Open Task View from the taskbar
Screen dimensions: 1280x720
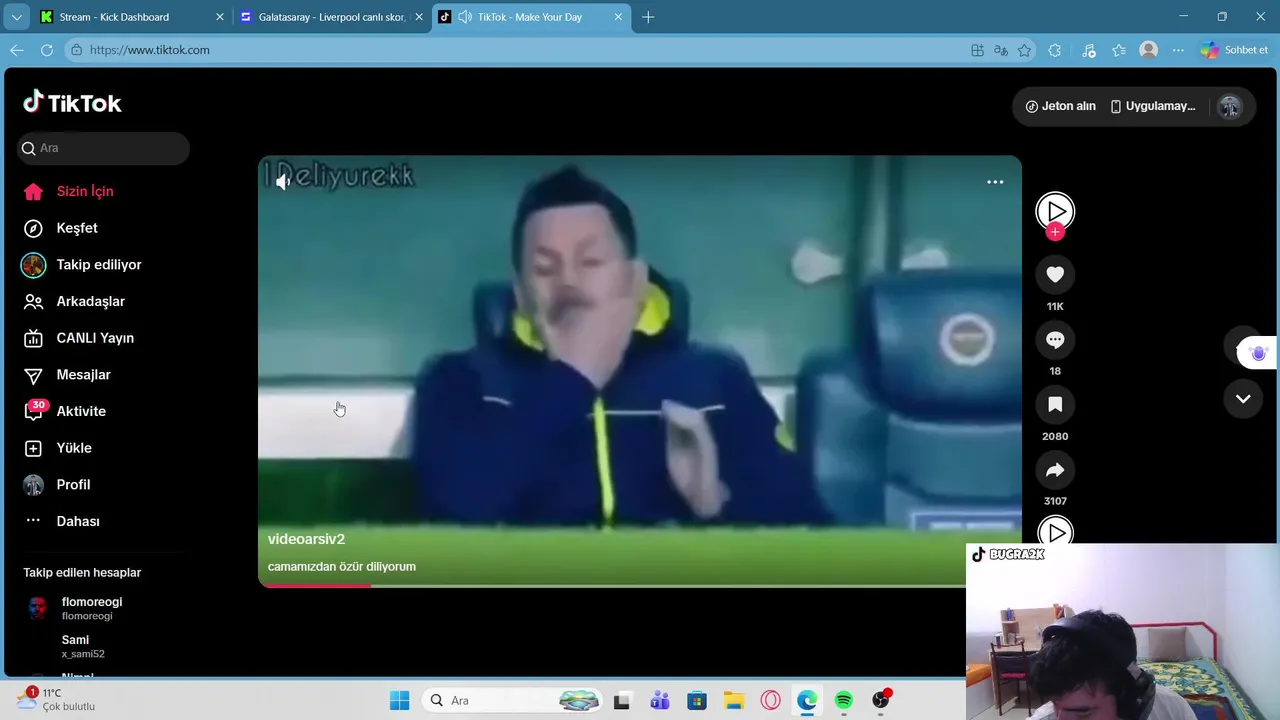pos(622,700)
